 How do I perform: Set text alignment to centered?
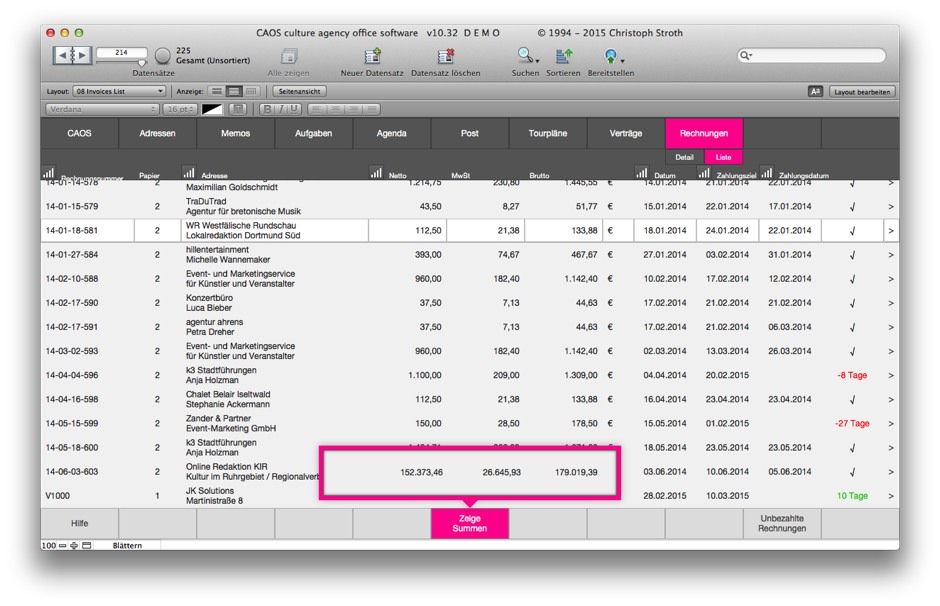(x=335, y=109)
